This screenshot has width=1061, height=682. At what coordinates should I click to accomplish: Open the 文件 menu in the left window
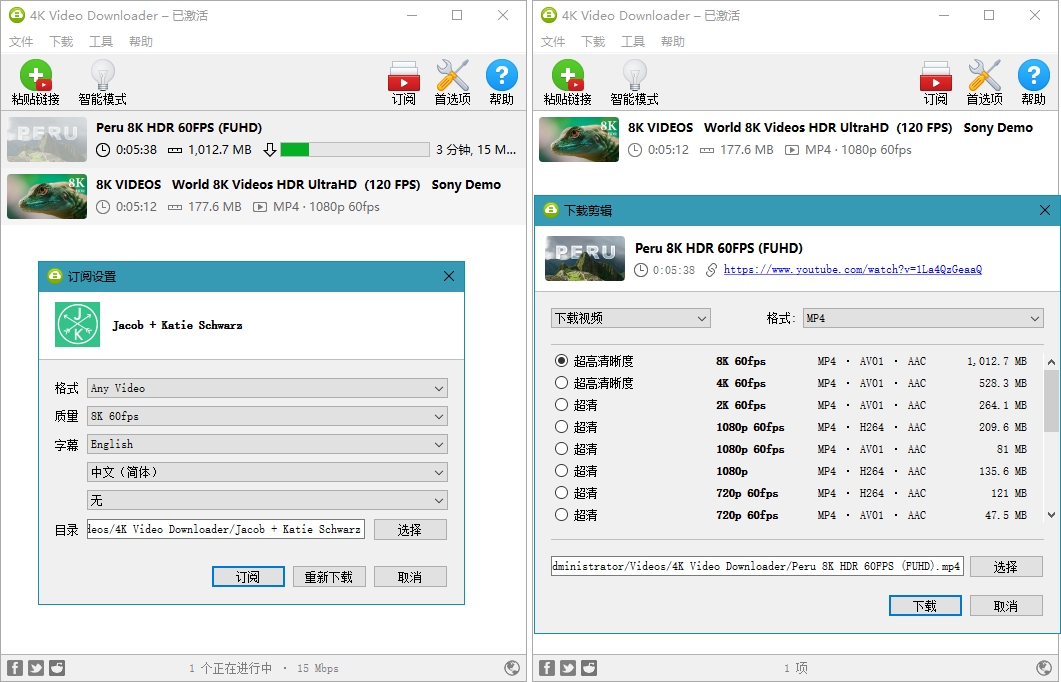coord(21,42)
